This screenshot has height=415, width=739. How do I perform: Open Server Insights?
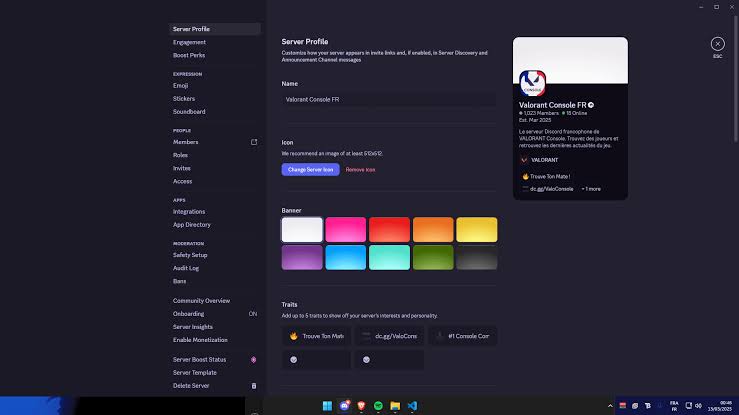tap(215, 327)
